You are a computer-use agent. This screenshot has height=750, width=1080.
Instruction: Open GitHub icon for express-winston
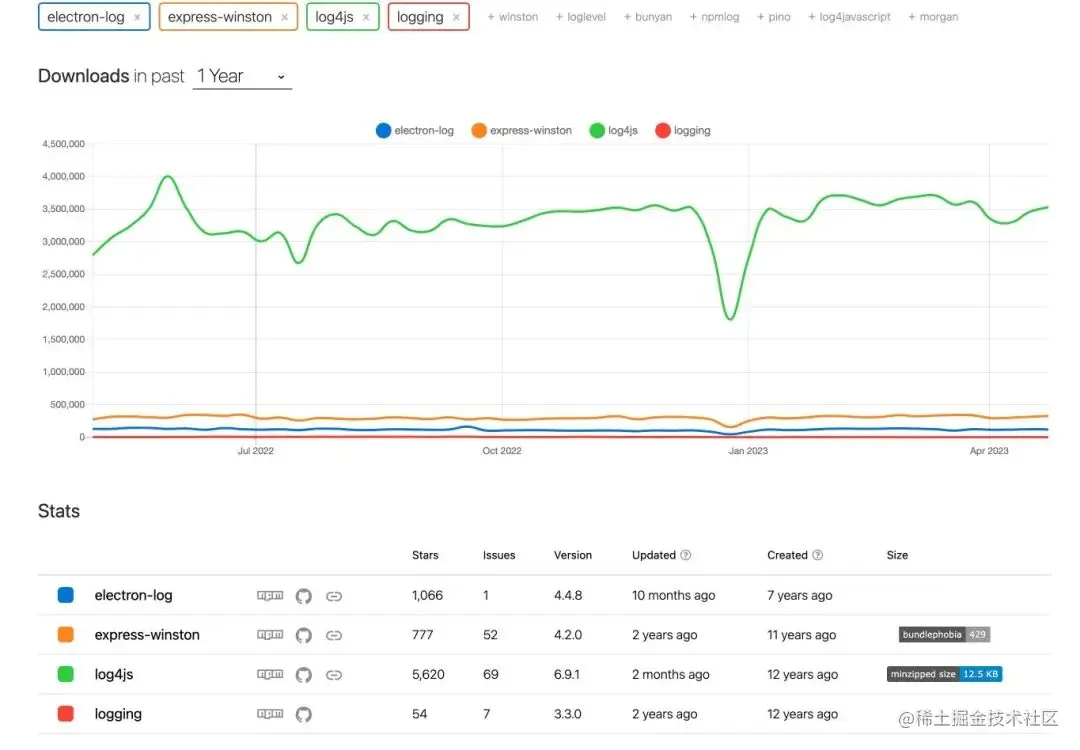[x=304, y=635]
